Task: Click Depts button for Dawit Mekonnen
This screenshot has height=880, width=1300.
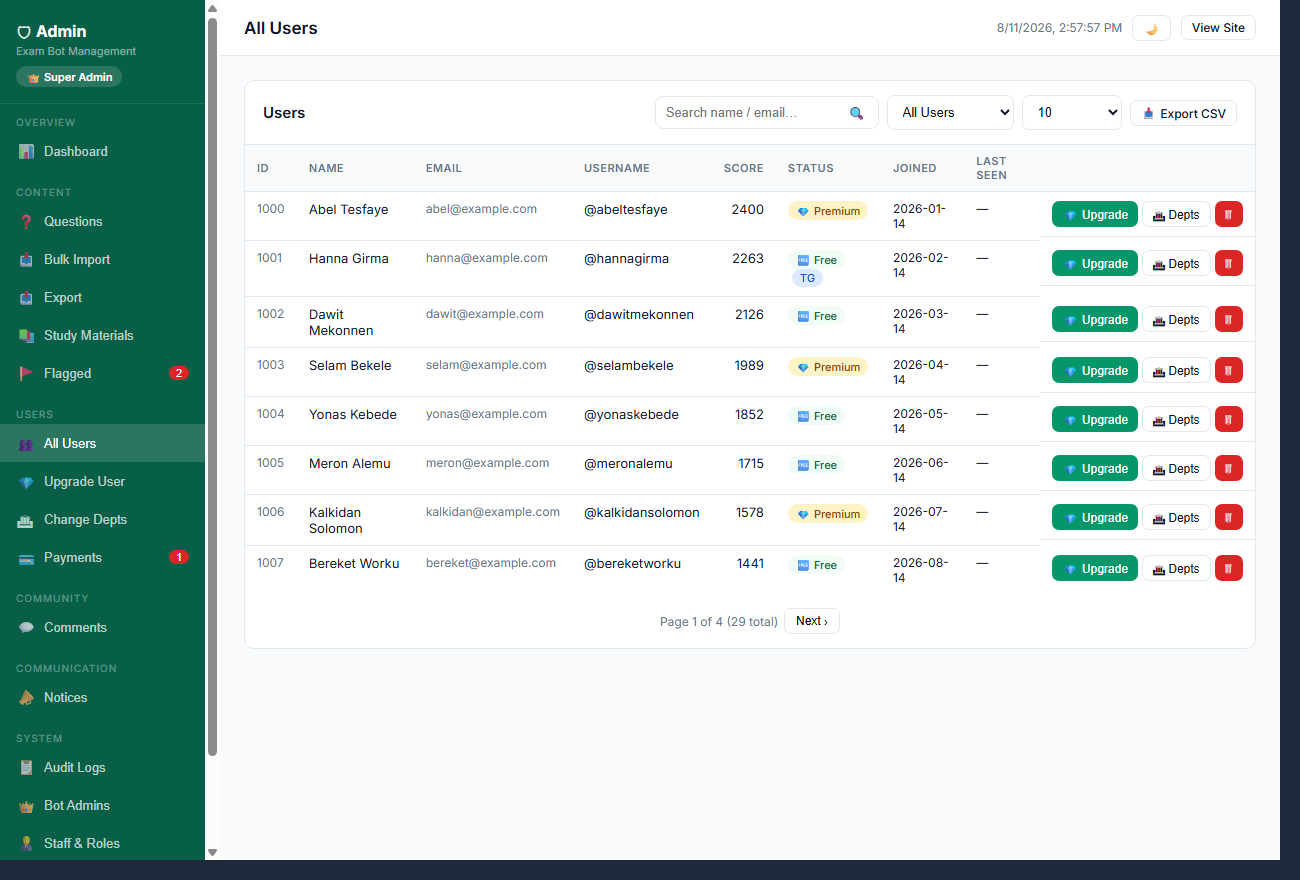Action: (x=1176, y=319)
